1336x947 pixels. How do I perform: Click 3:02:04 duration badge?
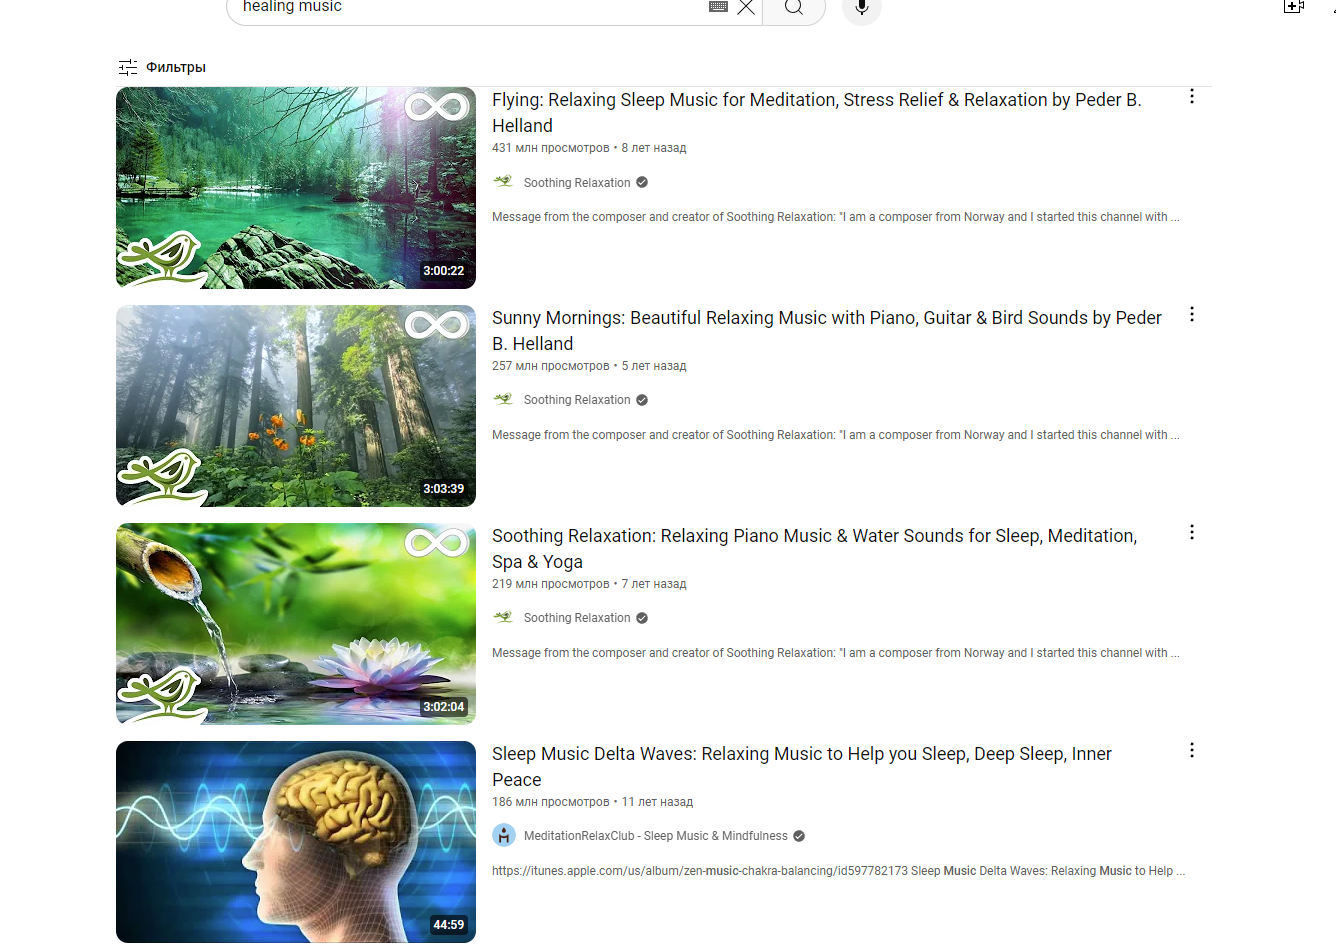[443, 707]
